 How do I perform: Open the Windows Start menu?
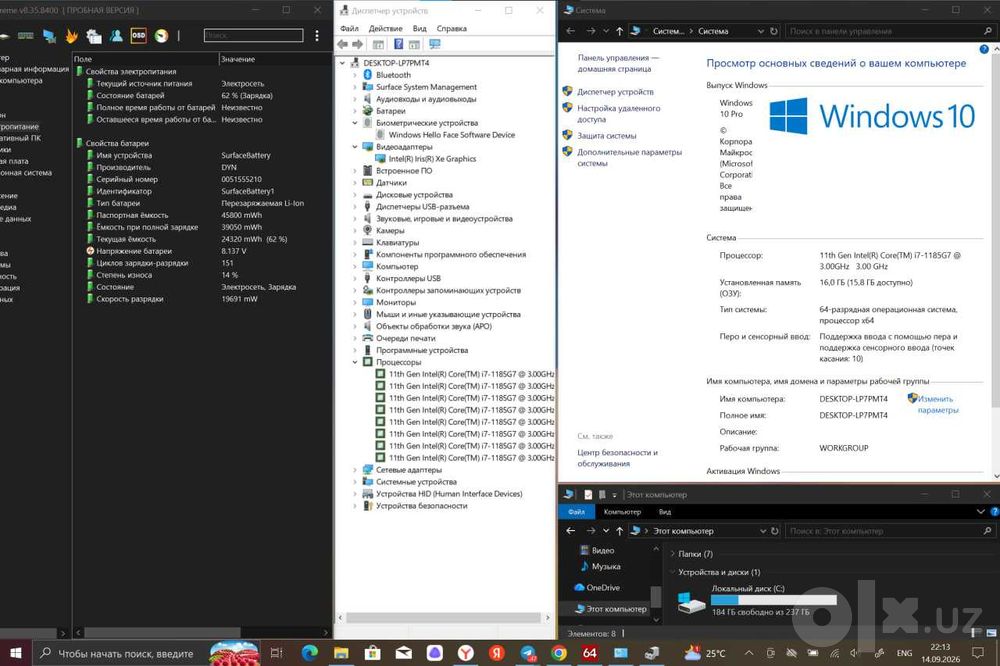(16, 653)
